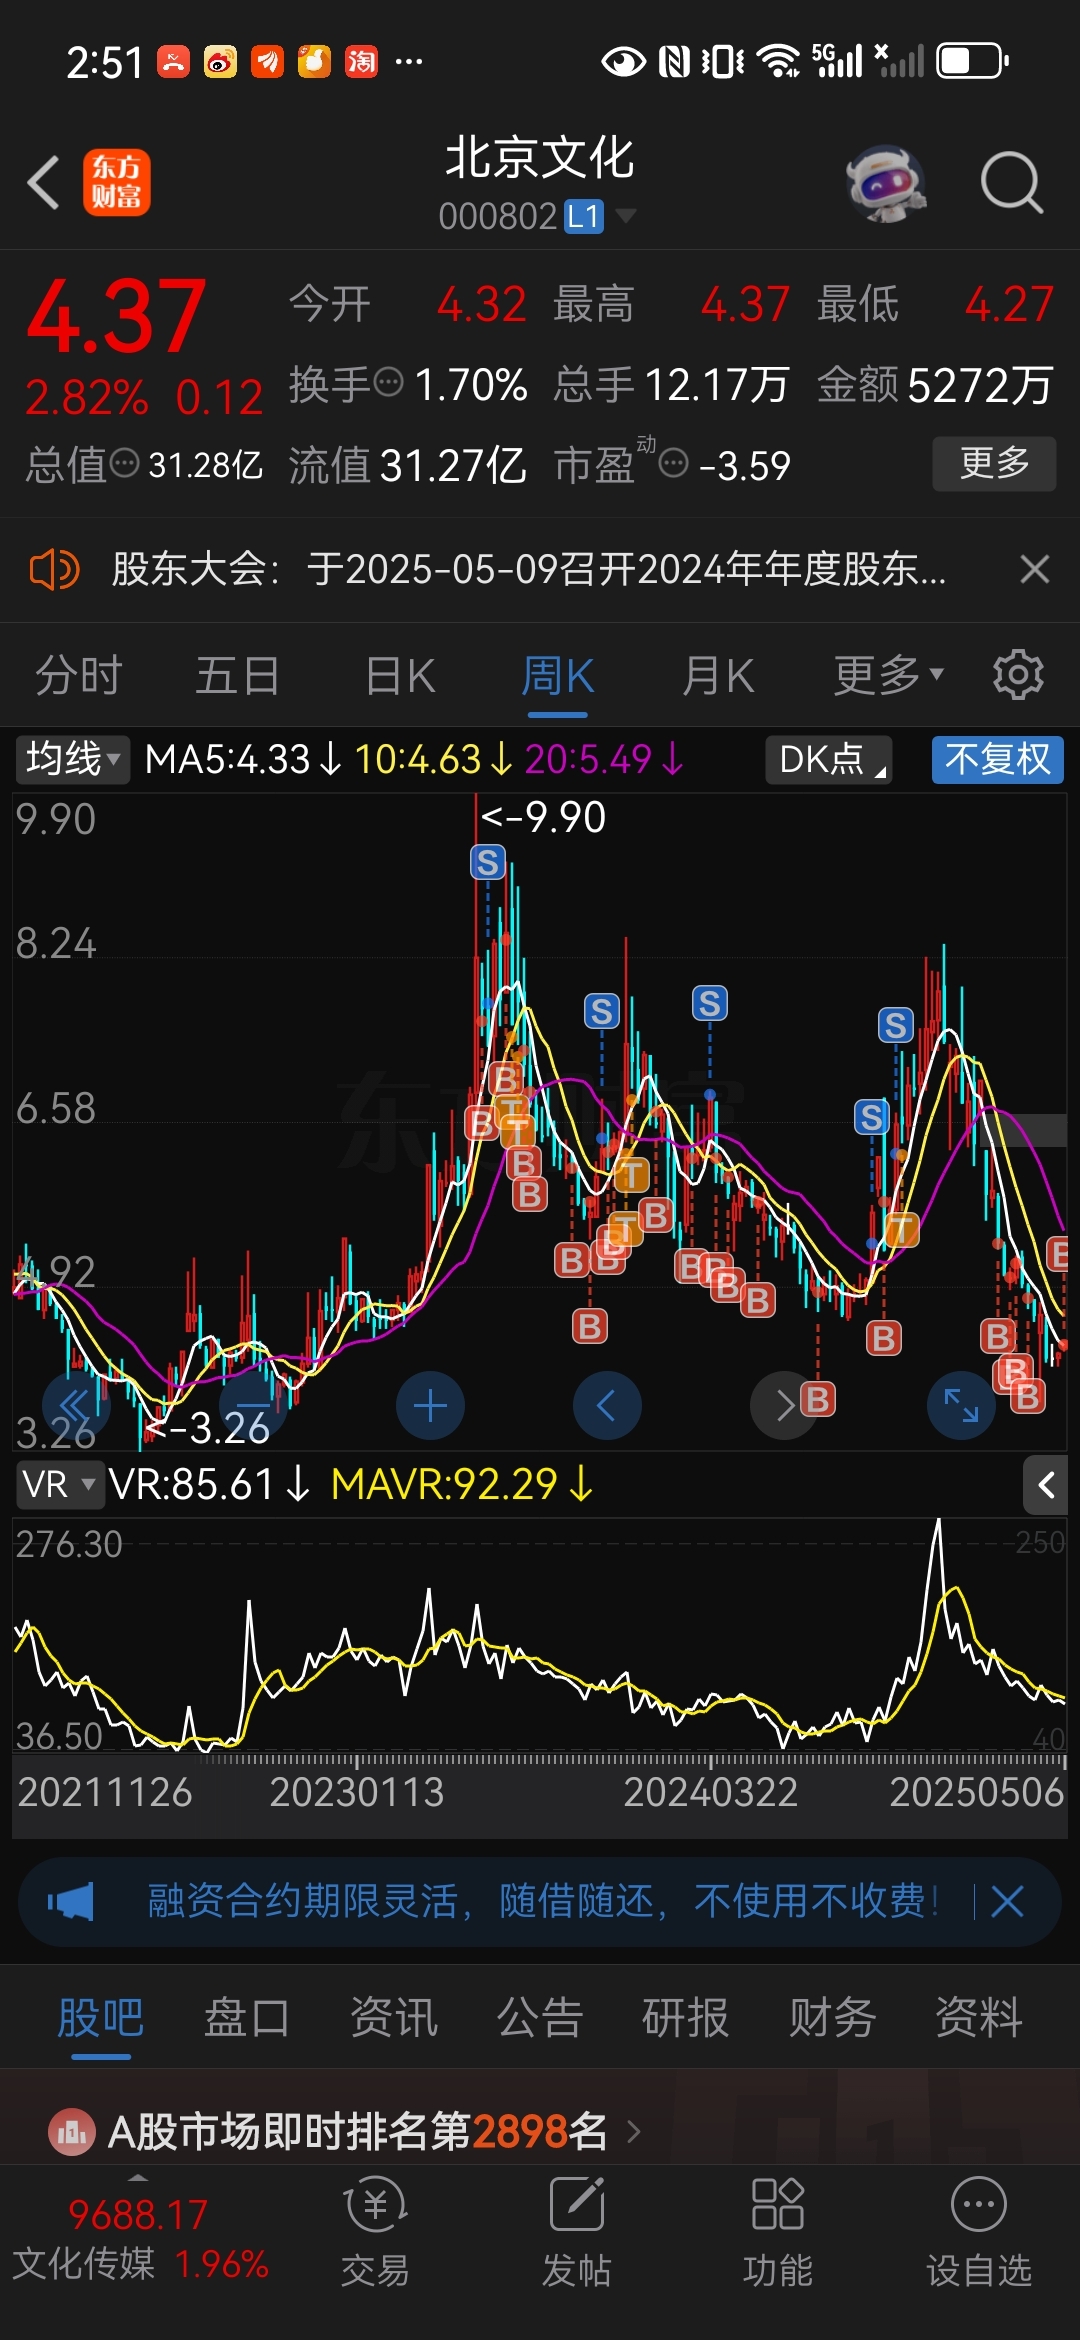The width and height of the screenshot is (1080, 2340).
Task: Toggle the DK点 signal button
Action: click(828, 759)
